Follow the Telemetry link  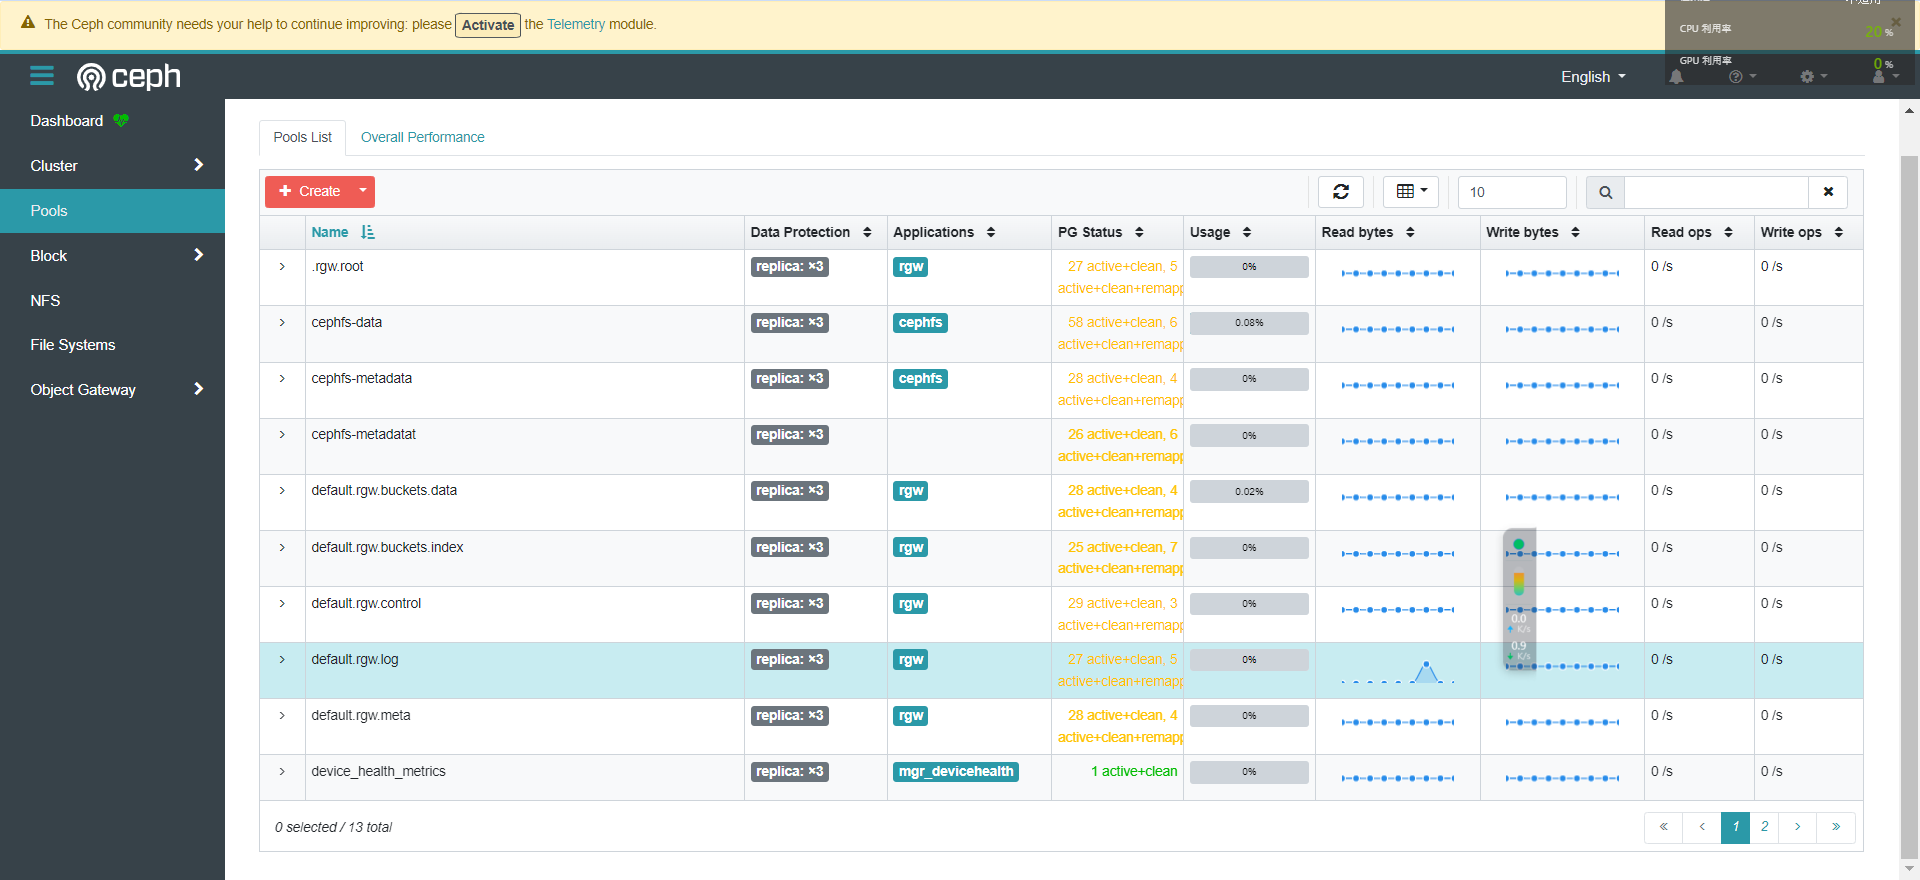(576, 24)
